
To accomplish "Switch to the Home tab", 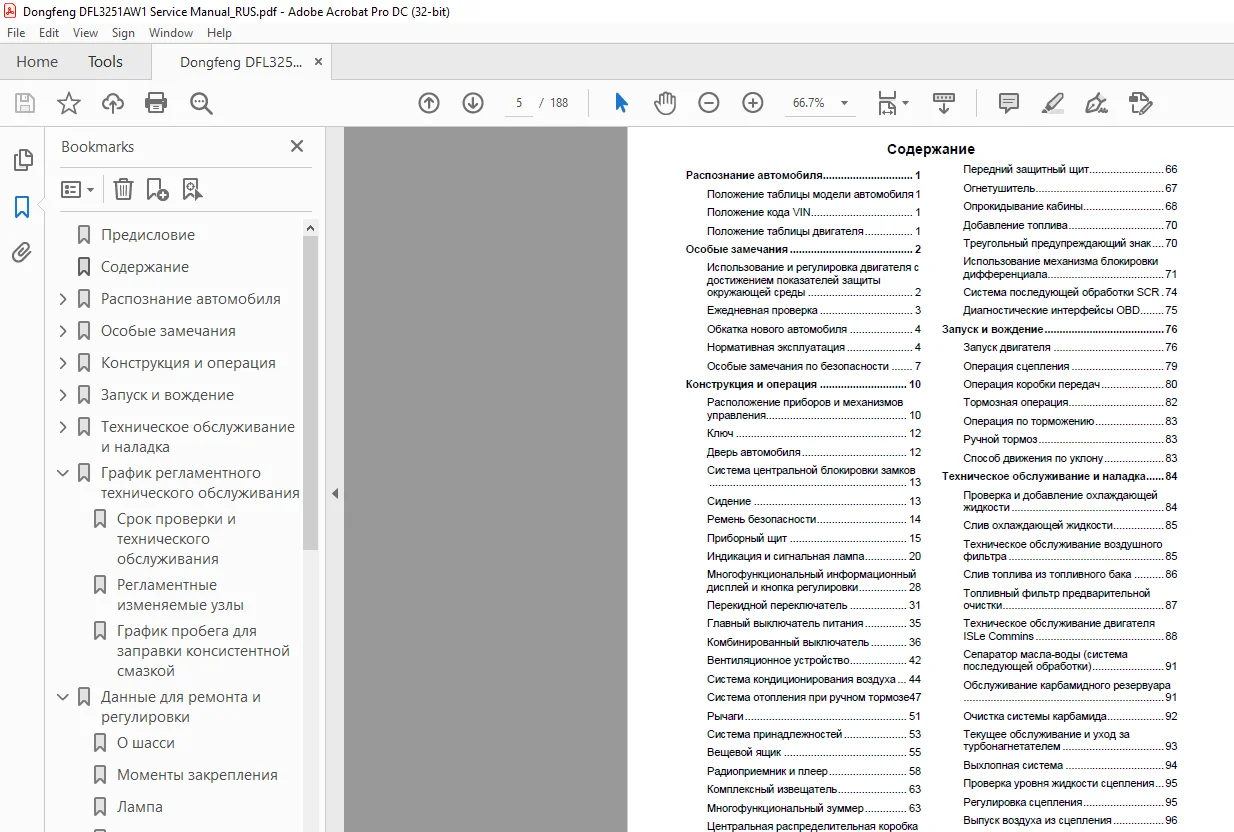I will tap(37, 62).
